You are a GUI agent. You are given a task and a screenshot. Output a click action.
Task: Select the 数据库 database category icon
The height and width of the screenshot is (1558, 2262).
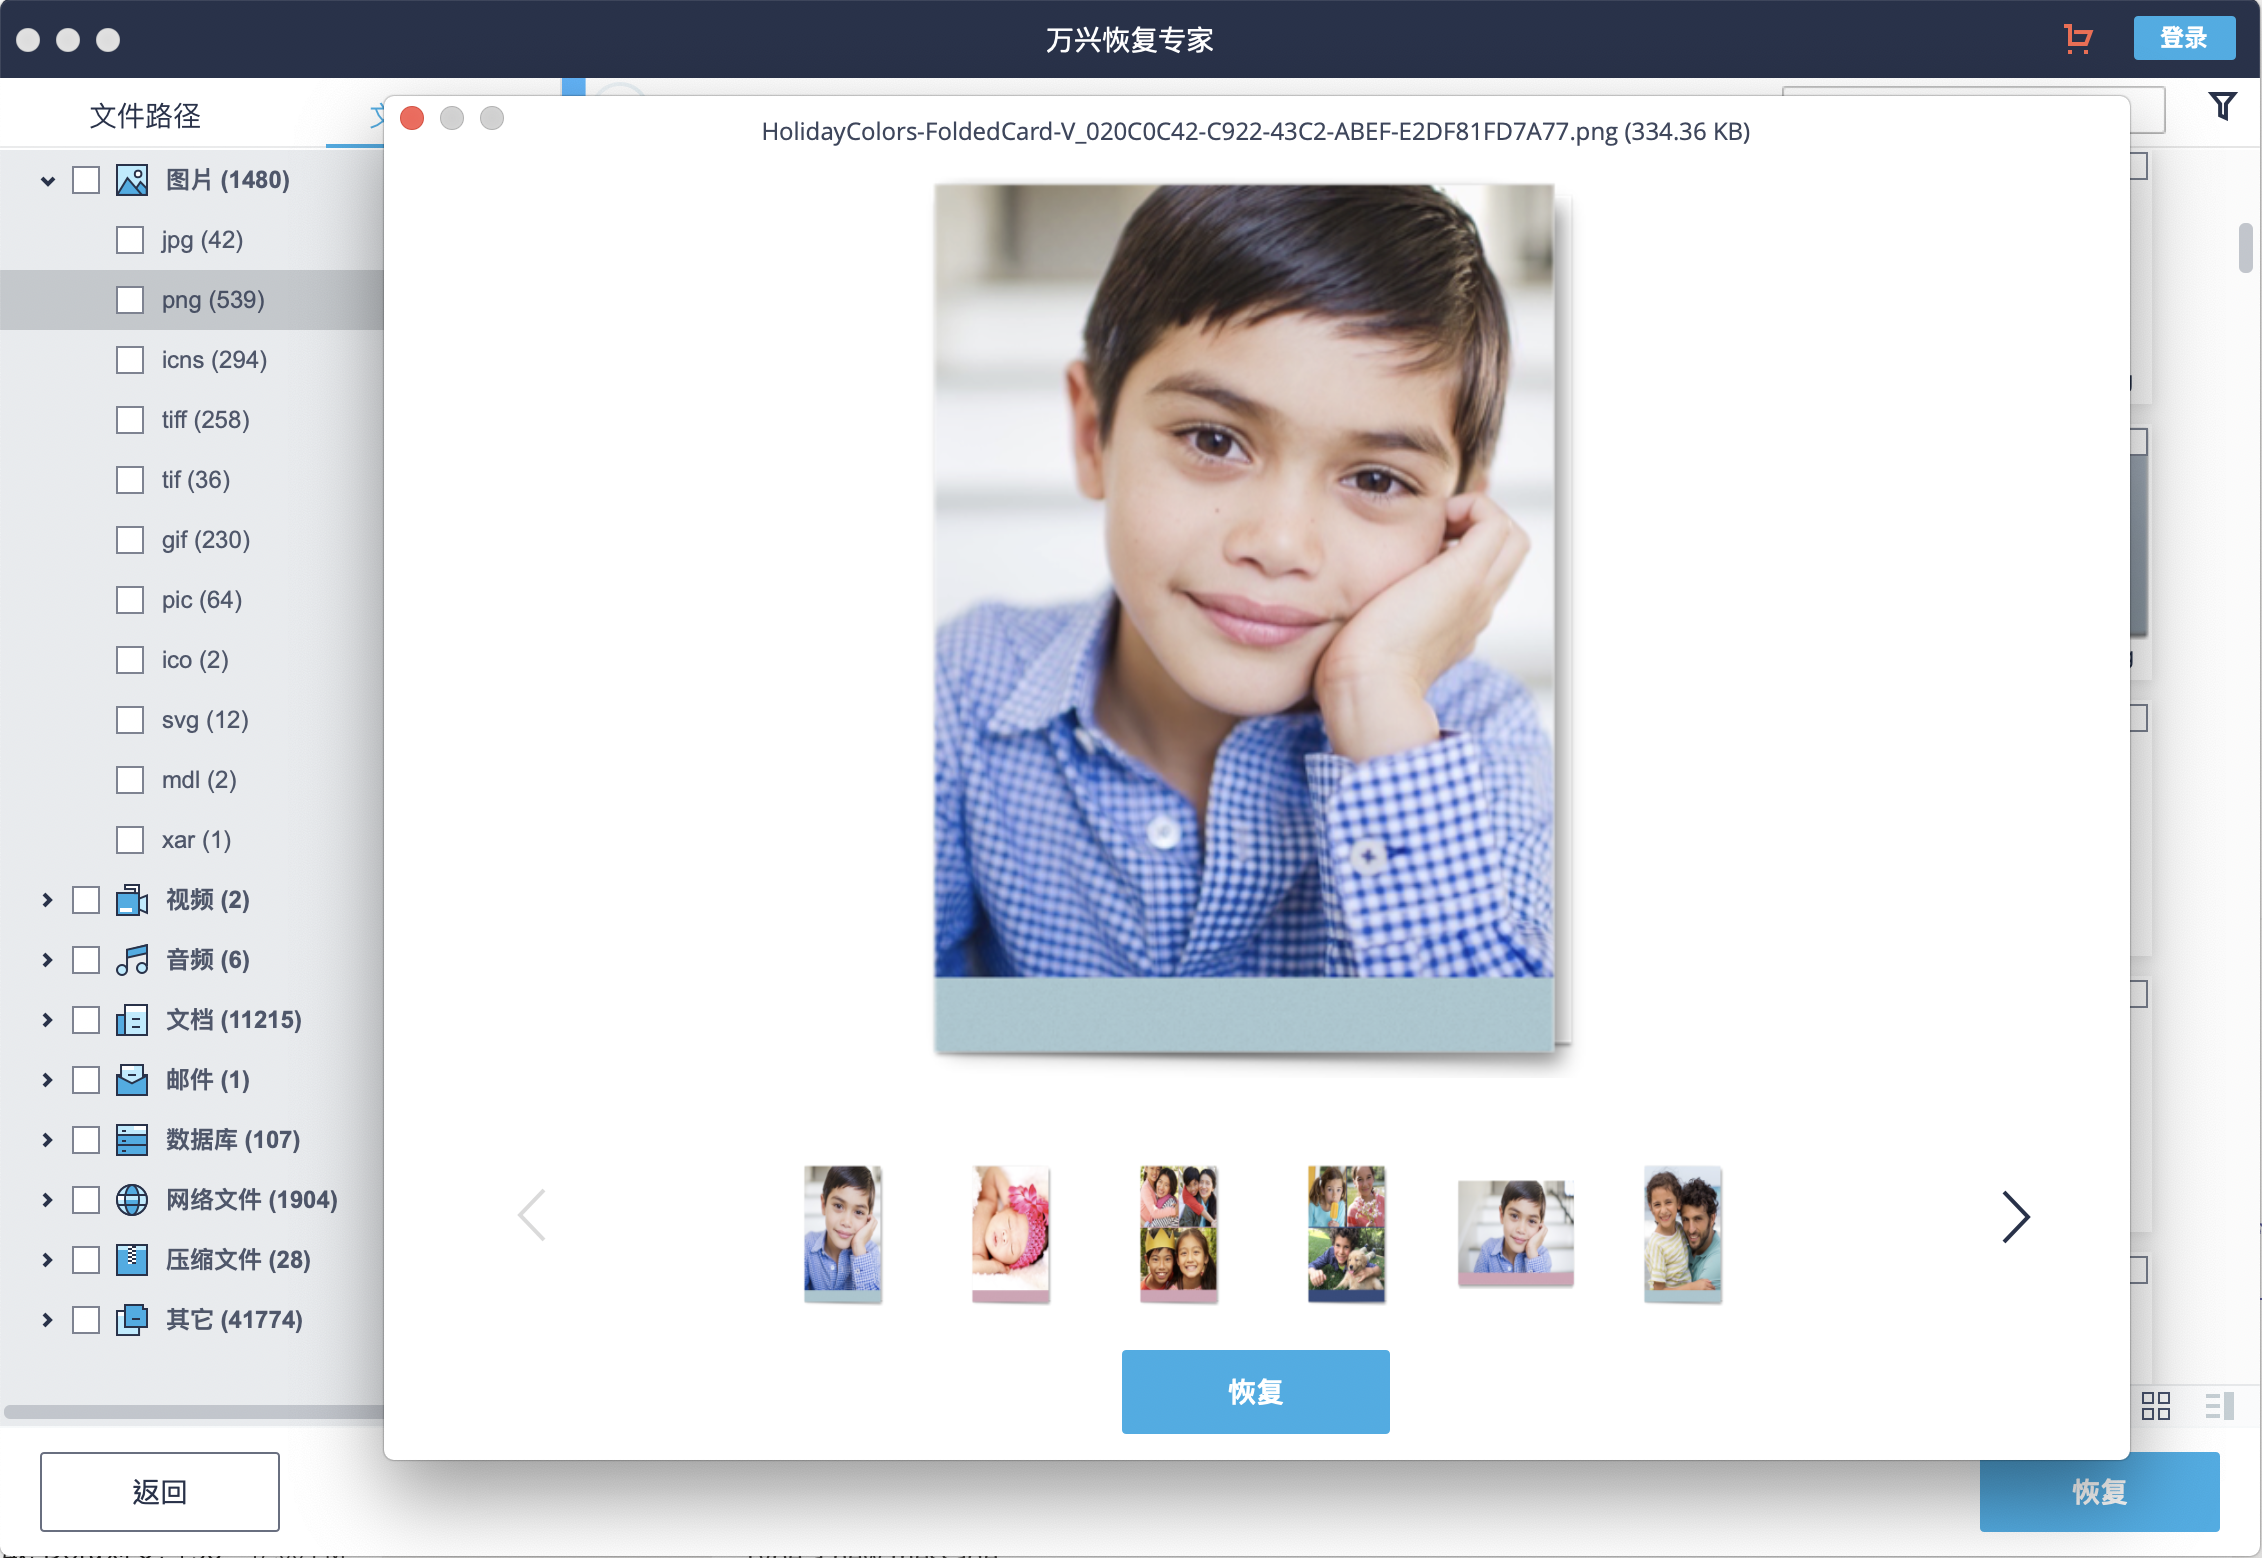click(x=131, y=1139)
